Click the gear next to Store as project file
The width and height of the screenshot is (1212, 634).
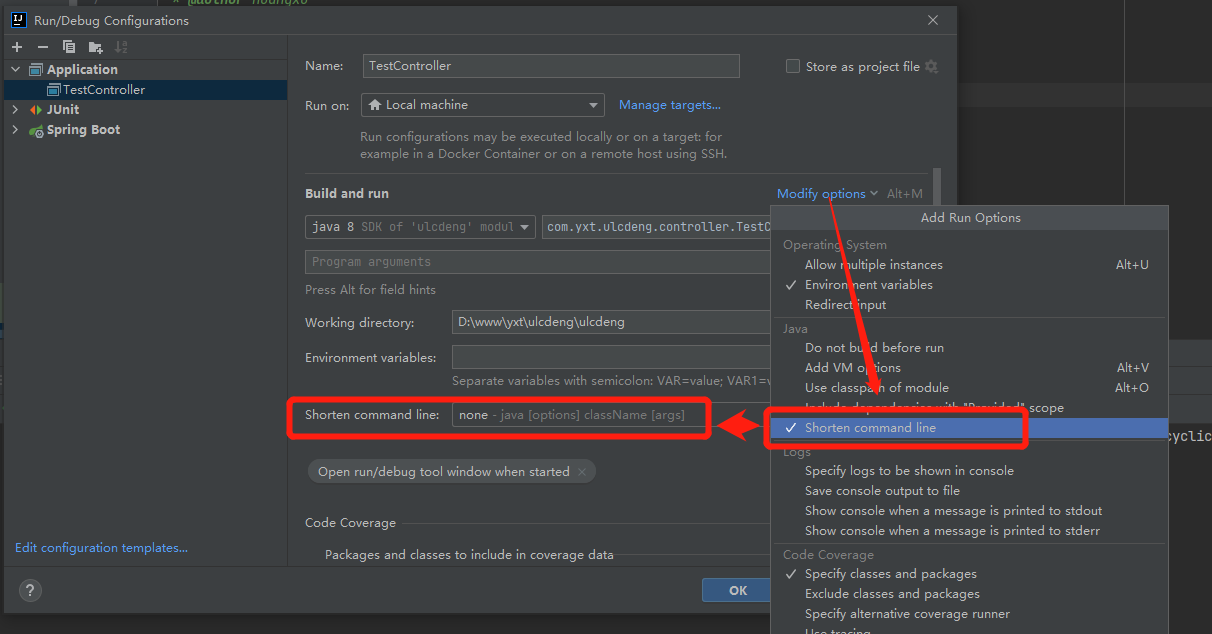pyautogui.click(x=931, y=66)
